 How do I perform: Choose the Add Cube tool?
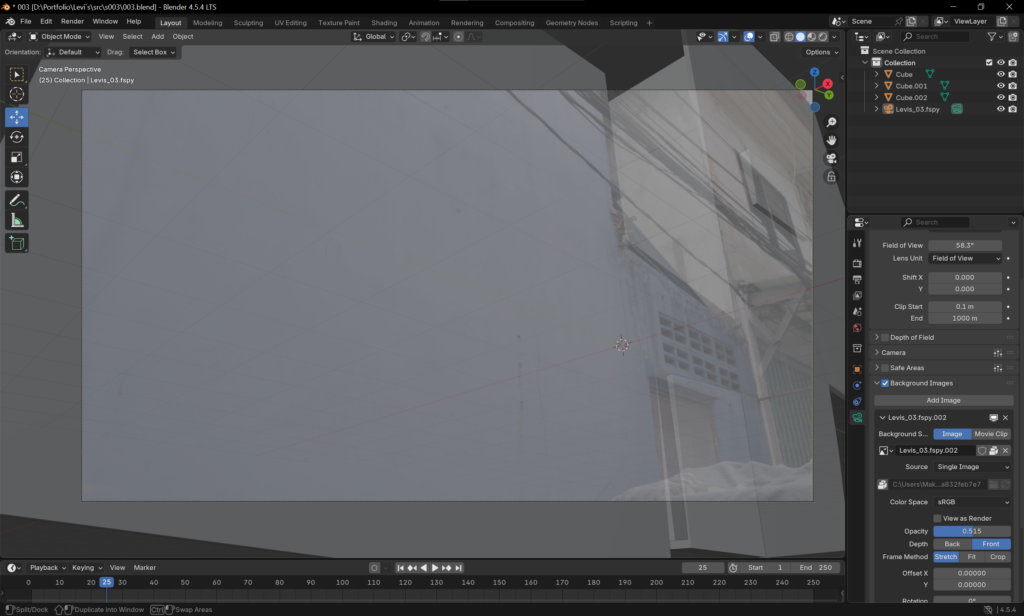(17, 243)
